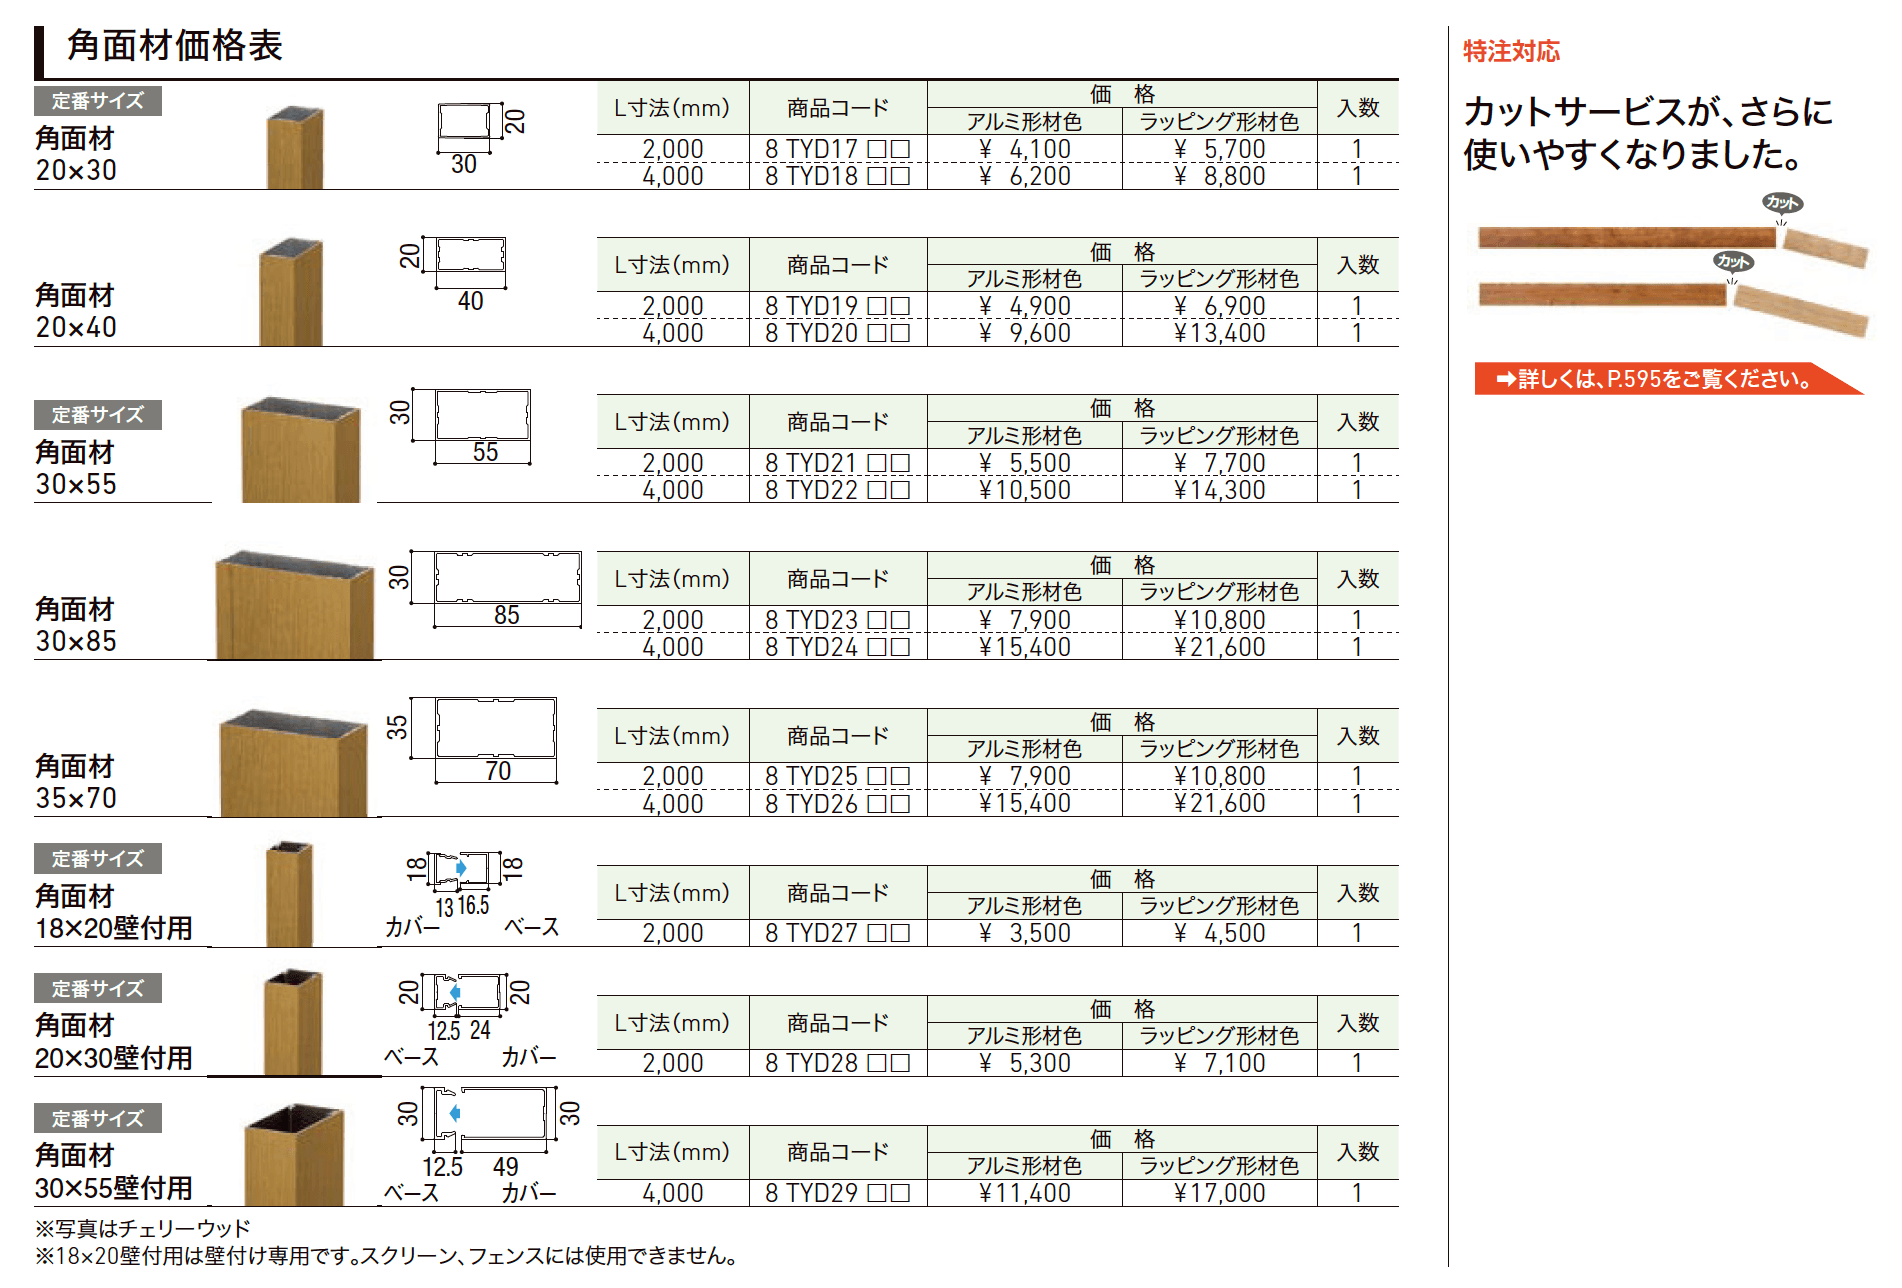Click the upper cut wood board image
This screenshot has width=1902, height=1288.
point(1672,245)
